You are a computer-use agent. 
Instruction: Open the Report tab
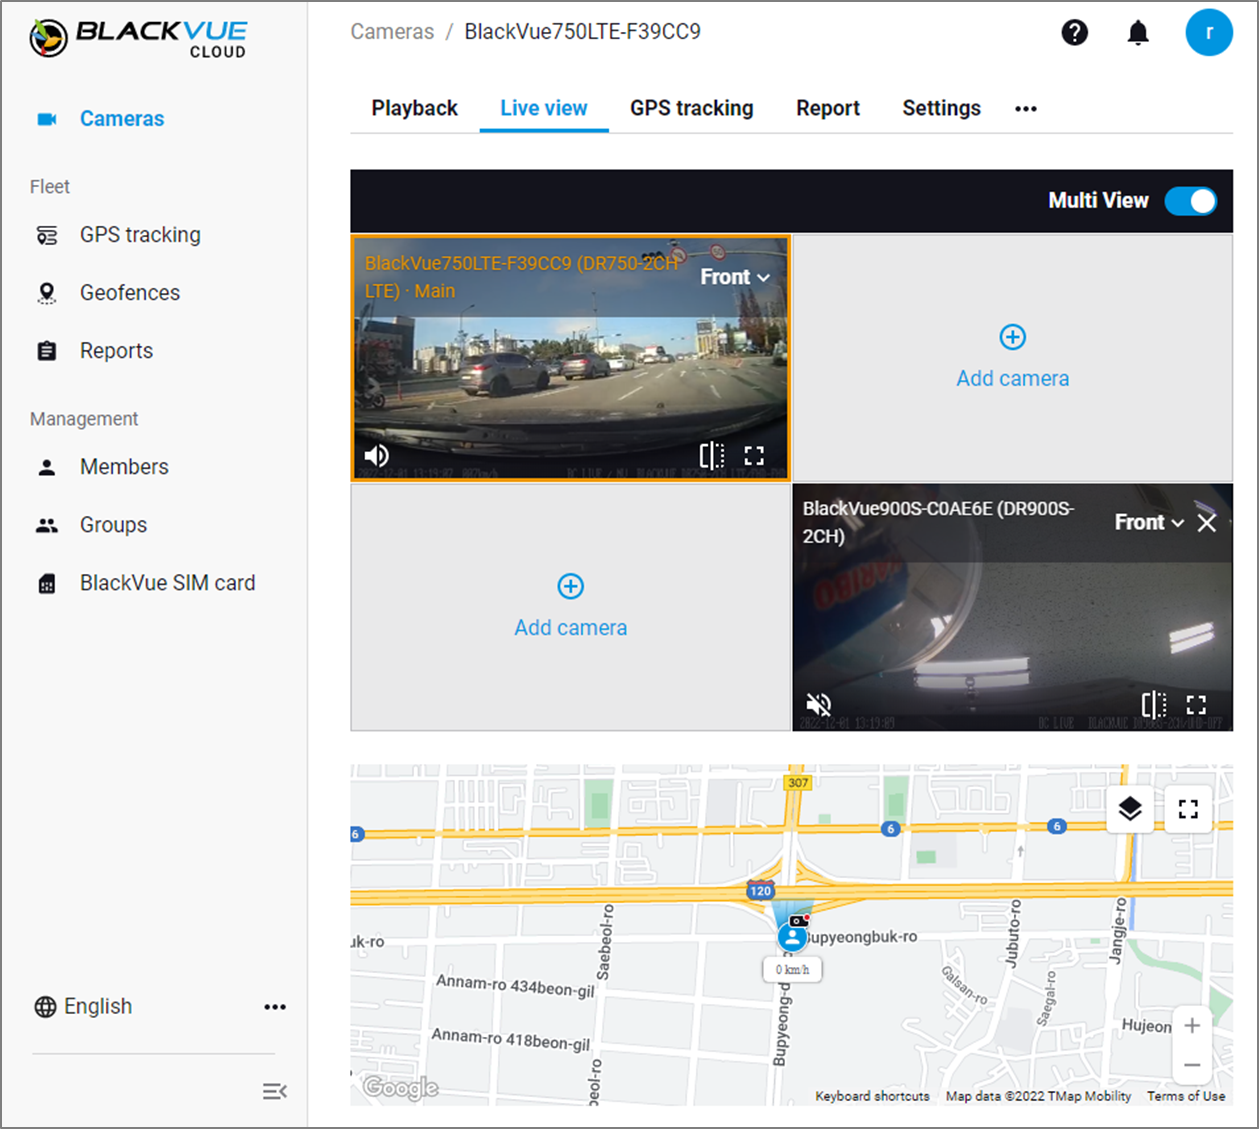point(828,108)
